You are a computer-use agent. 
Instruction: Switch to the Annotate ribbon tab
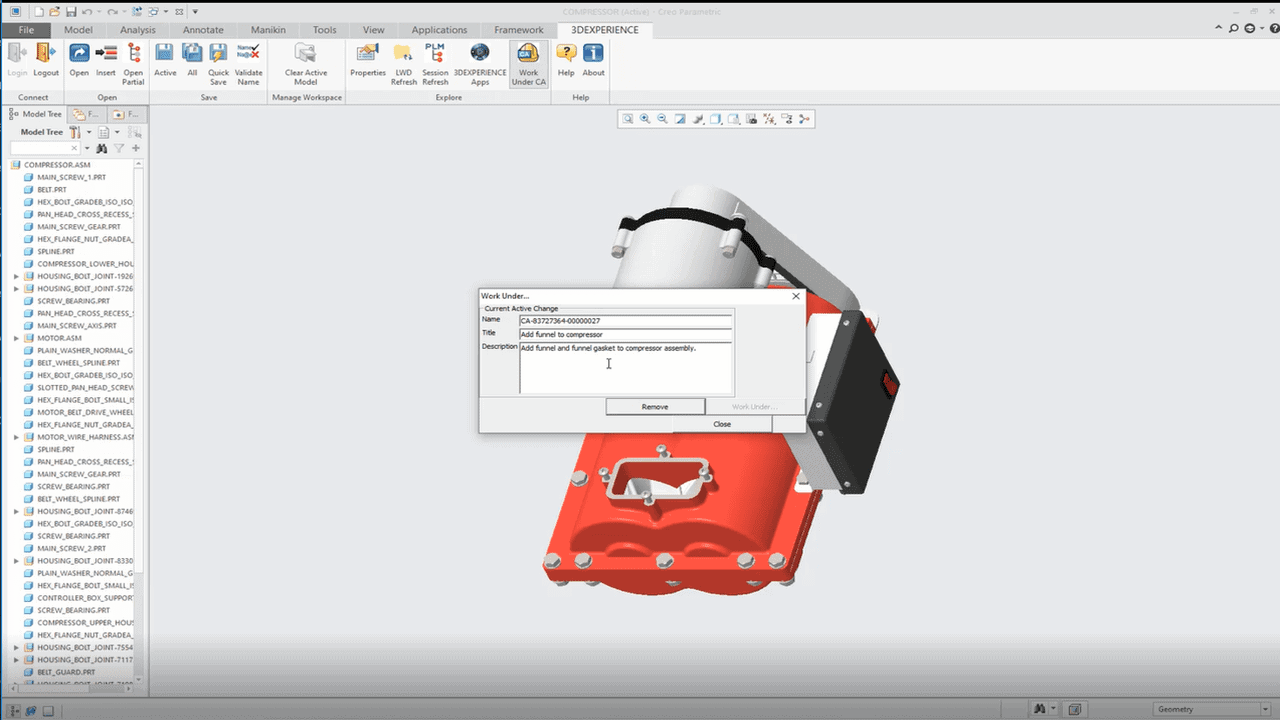[x=203, y=30]
